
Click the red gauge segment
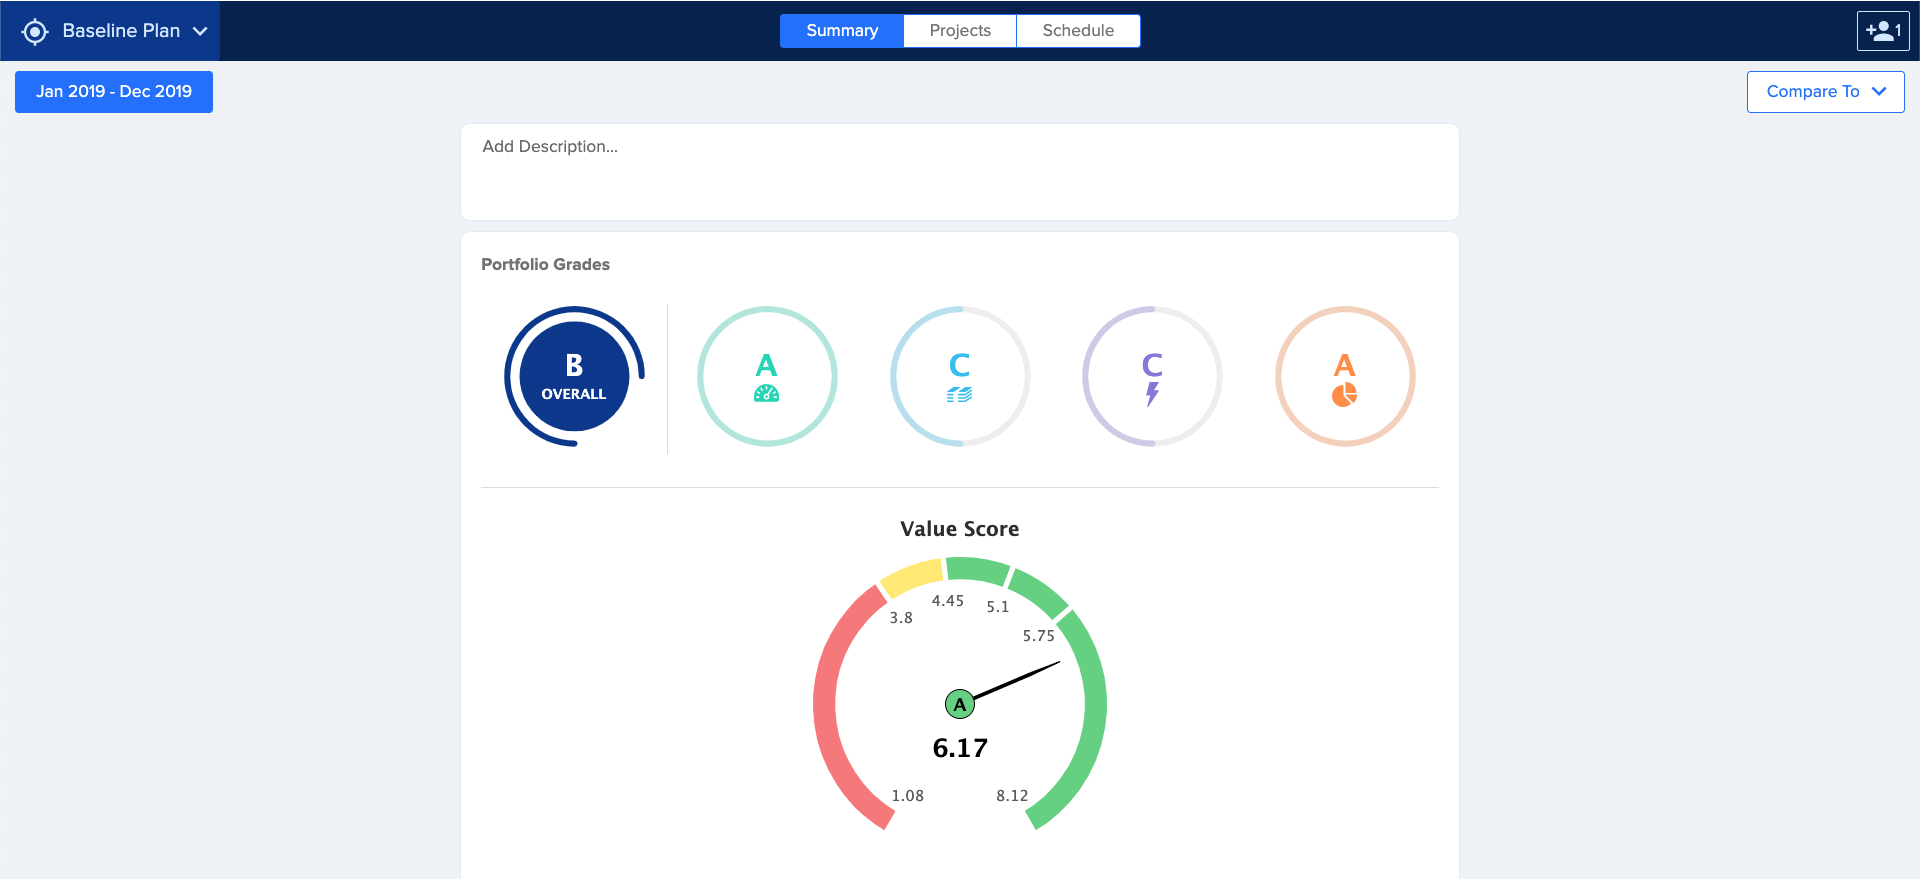pyautogui.click(x=826, y=705)
